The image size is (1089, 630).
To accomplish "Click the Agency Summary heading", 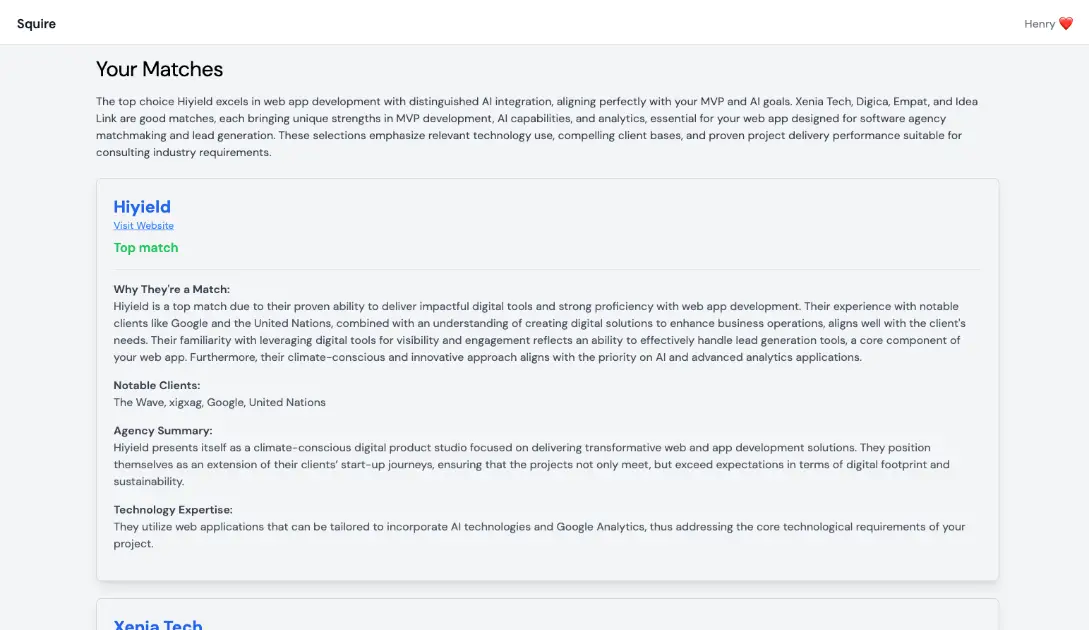I will click(163, 430).
